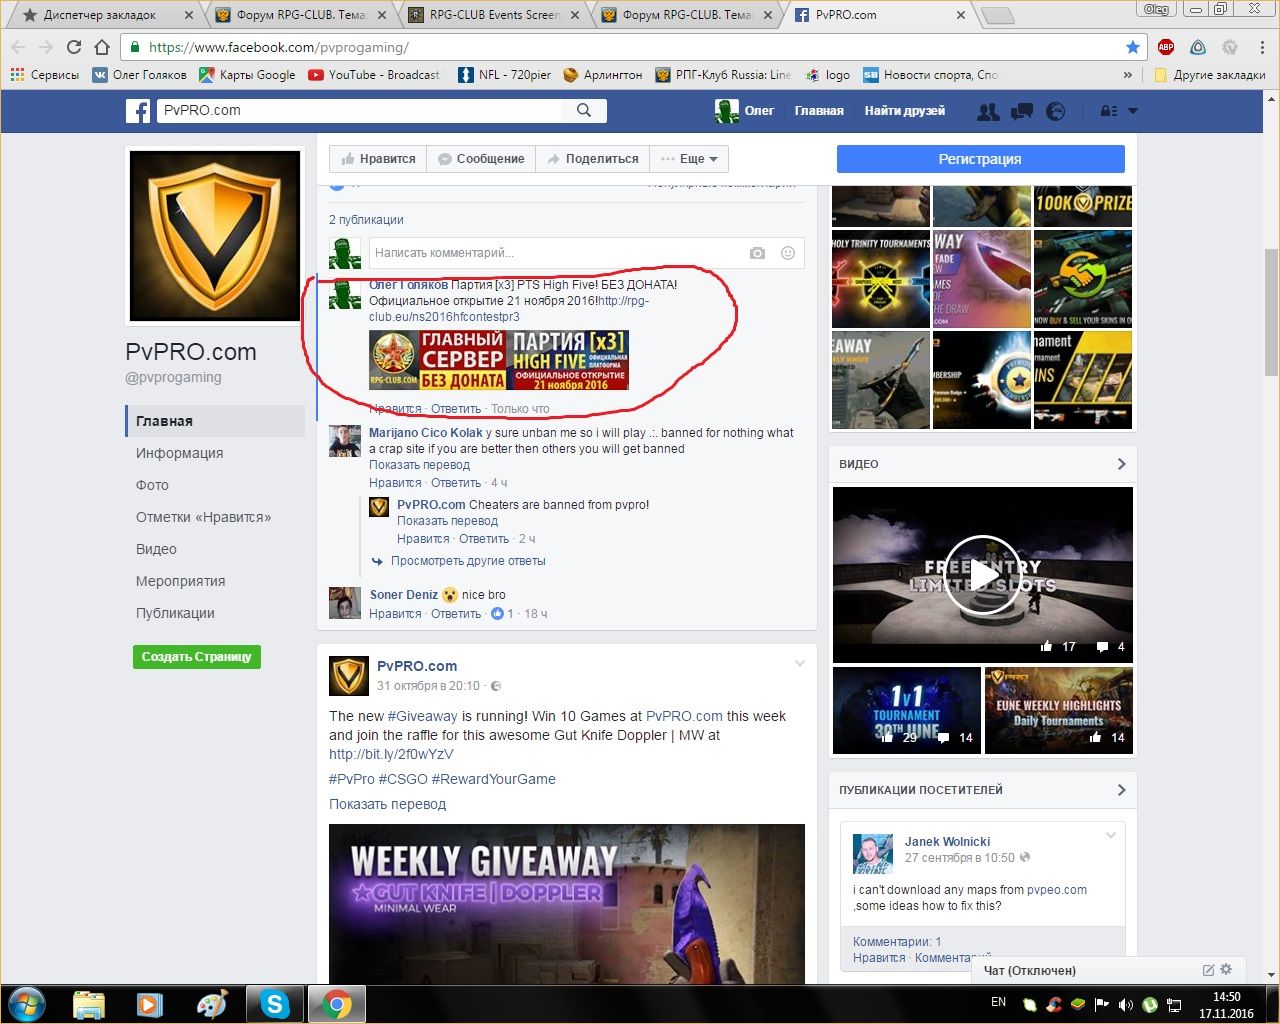Go back to the previous page
This screenshot has width=1280, height=1024.
coord(18,47)
